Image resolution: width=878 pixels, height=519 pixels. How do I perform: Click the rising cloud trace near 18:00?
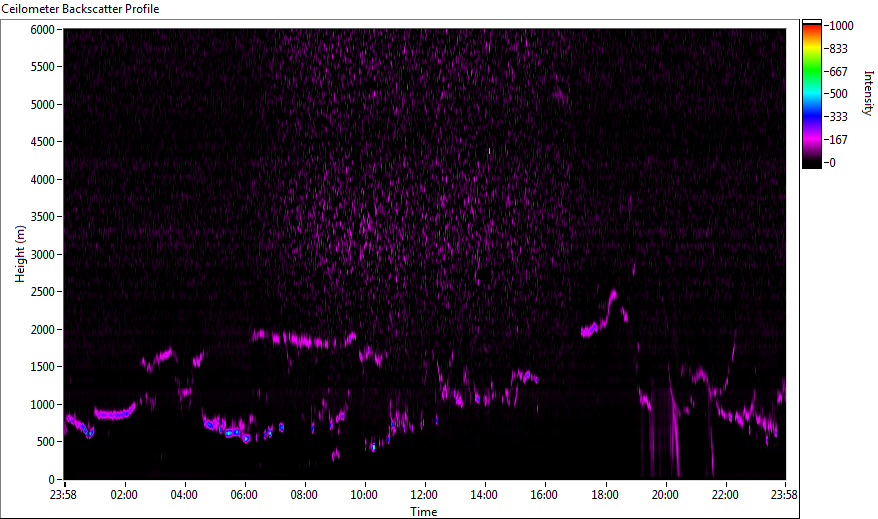(599, 314)
